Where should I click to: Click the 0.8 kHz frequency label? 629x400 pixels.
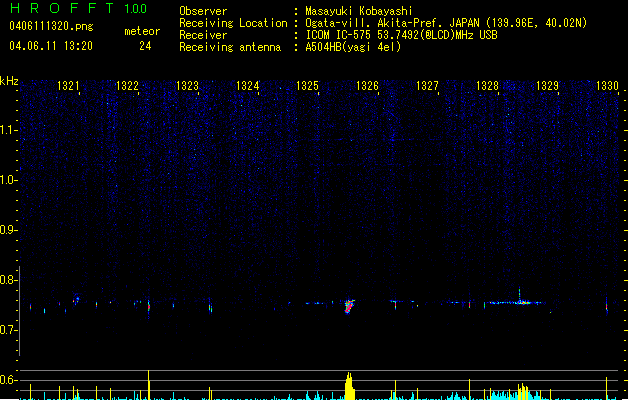click(x=8, y=280)
